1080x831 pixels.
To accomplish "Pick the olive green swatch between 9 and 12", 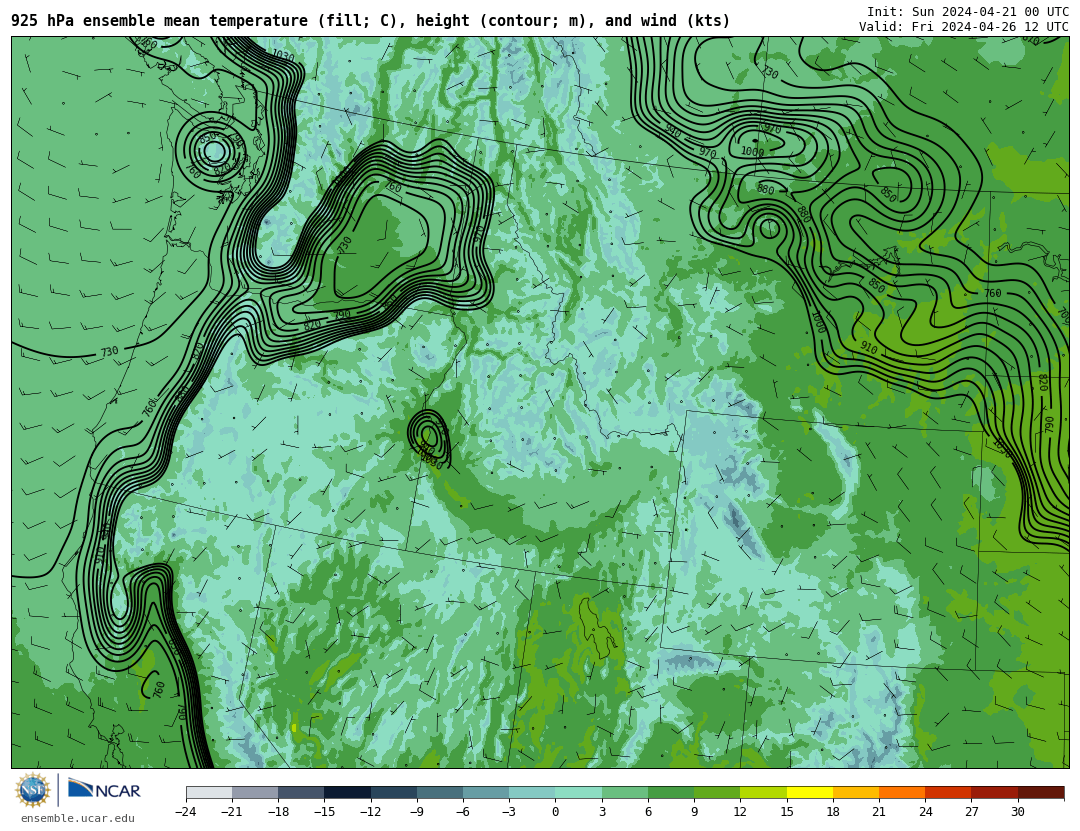I will (x=717, y=792).
